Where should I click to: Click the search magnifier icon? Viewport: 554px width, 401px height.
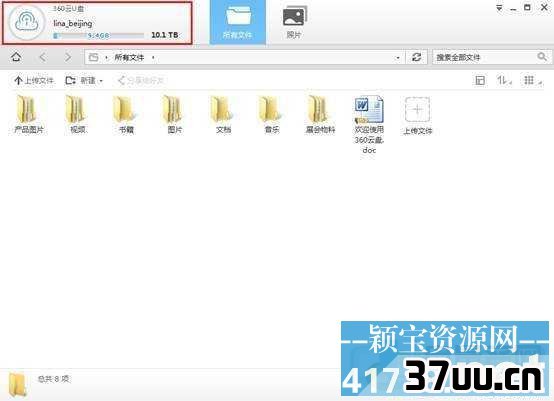point(542,57)
